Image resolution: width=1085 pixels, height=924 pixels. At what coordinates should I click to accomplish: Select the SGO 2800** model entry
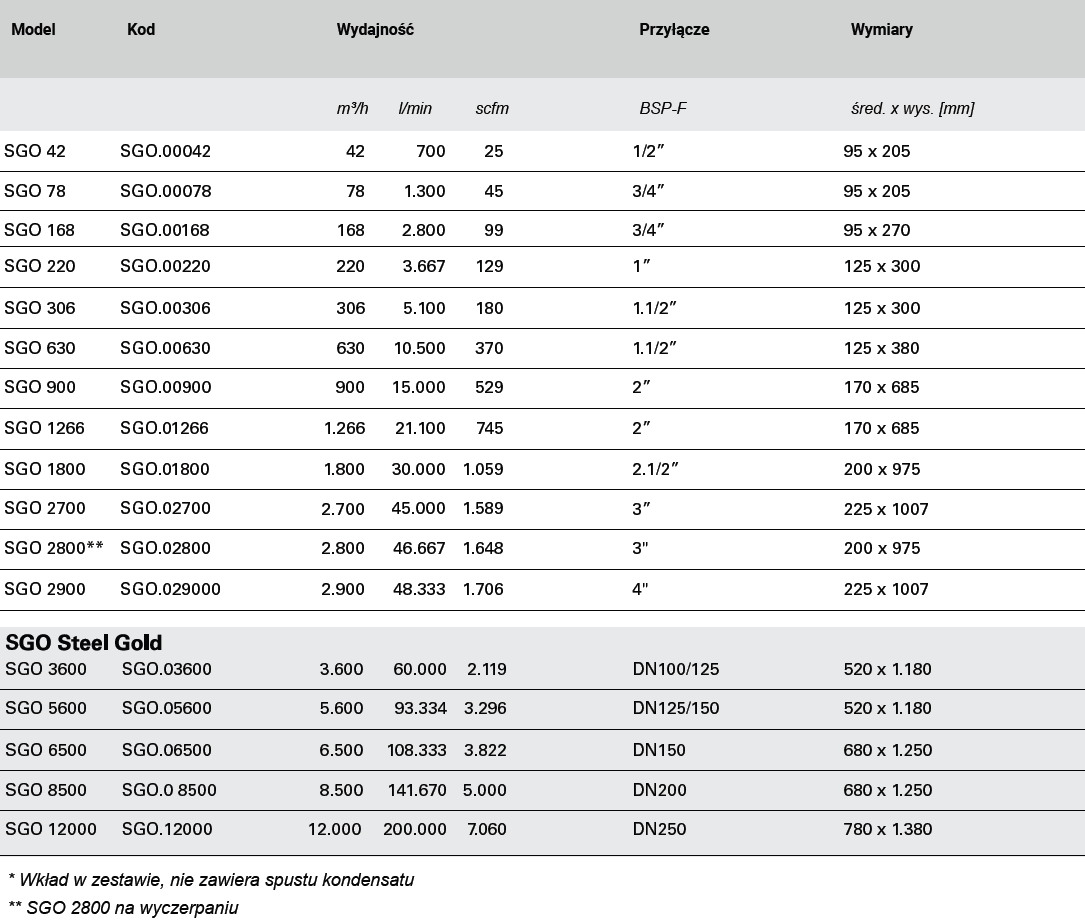click(54, 548)
